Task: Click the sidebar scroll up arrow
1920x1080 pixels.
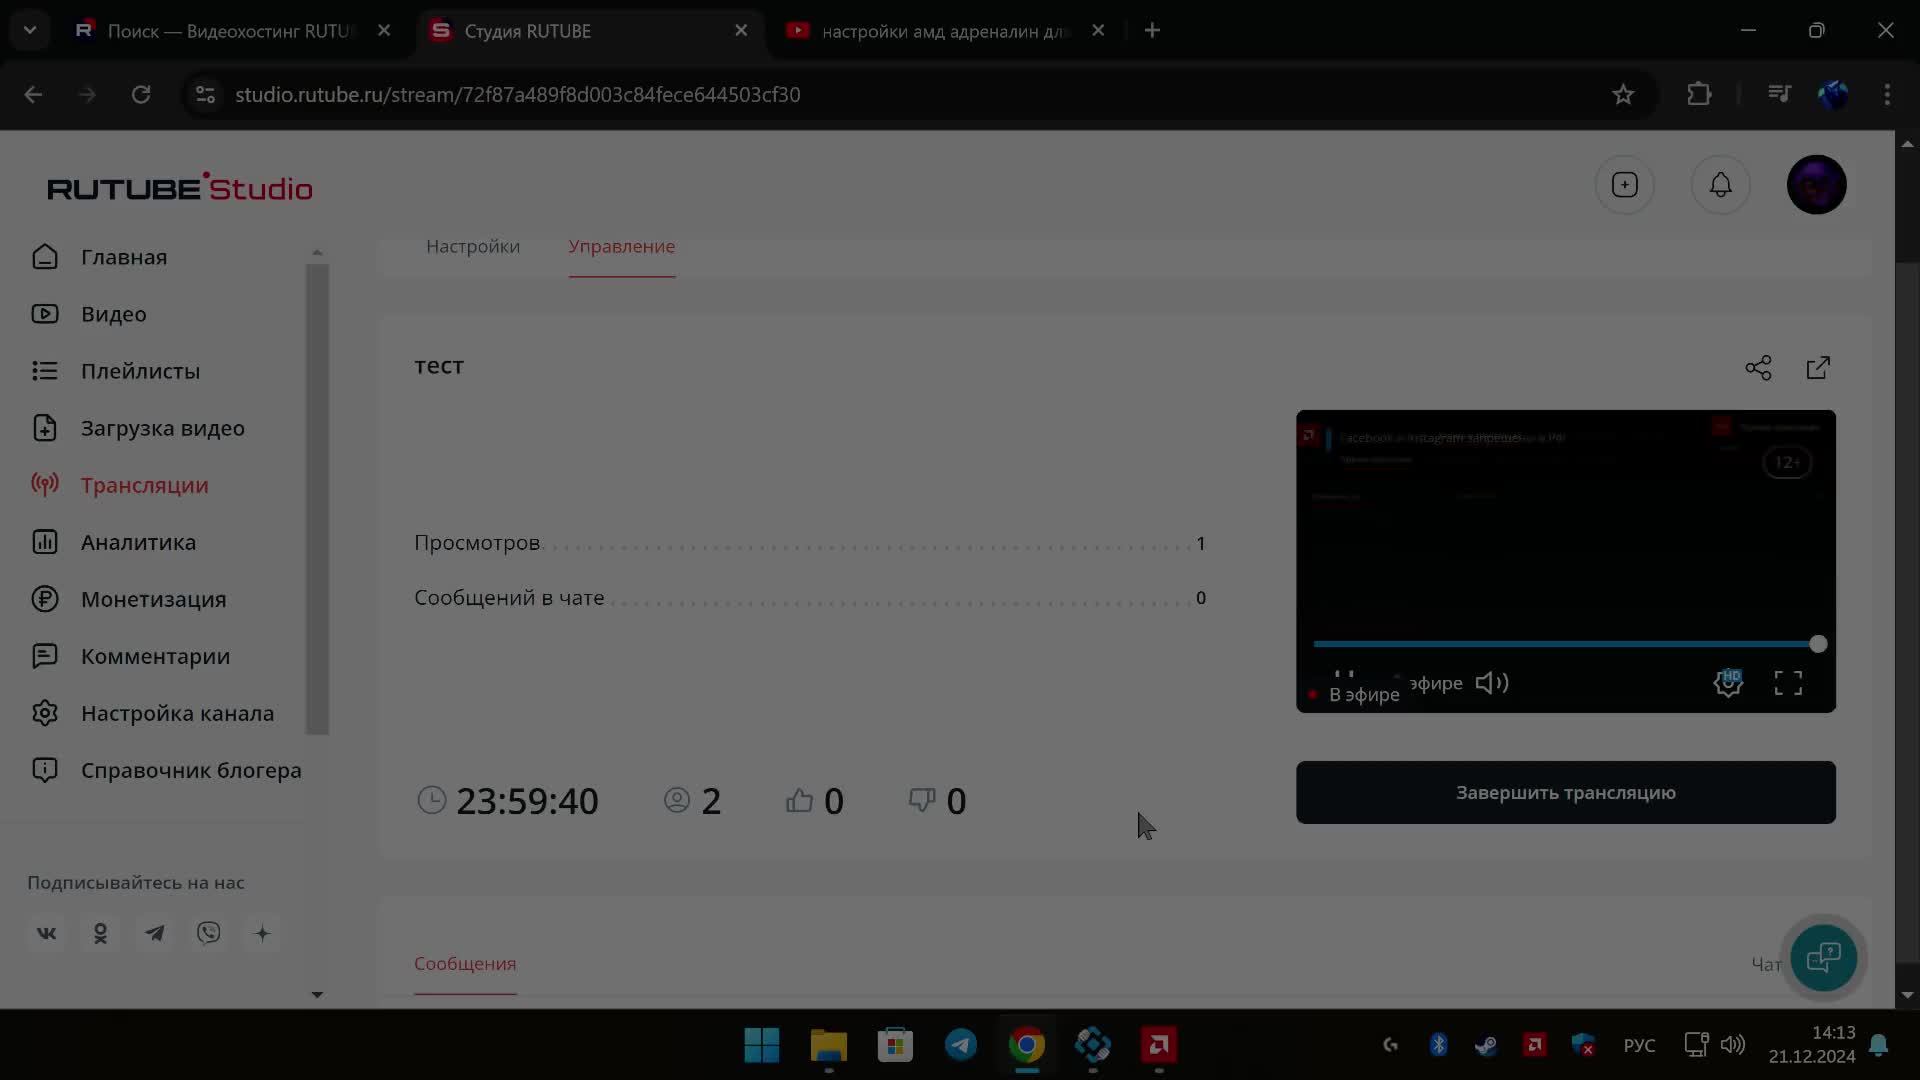Action: [x=317, y=252]
